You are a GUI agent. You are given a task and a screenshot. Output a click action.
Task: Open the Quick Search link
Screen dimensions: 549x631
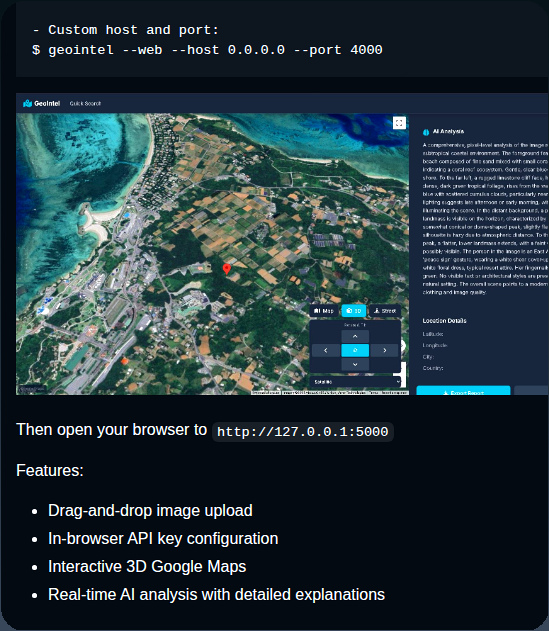pos(85,103)
